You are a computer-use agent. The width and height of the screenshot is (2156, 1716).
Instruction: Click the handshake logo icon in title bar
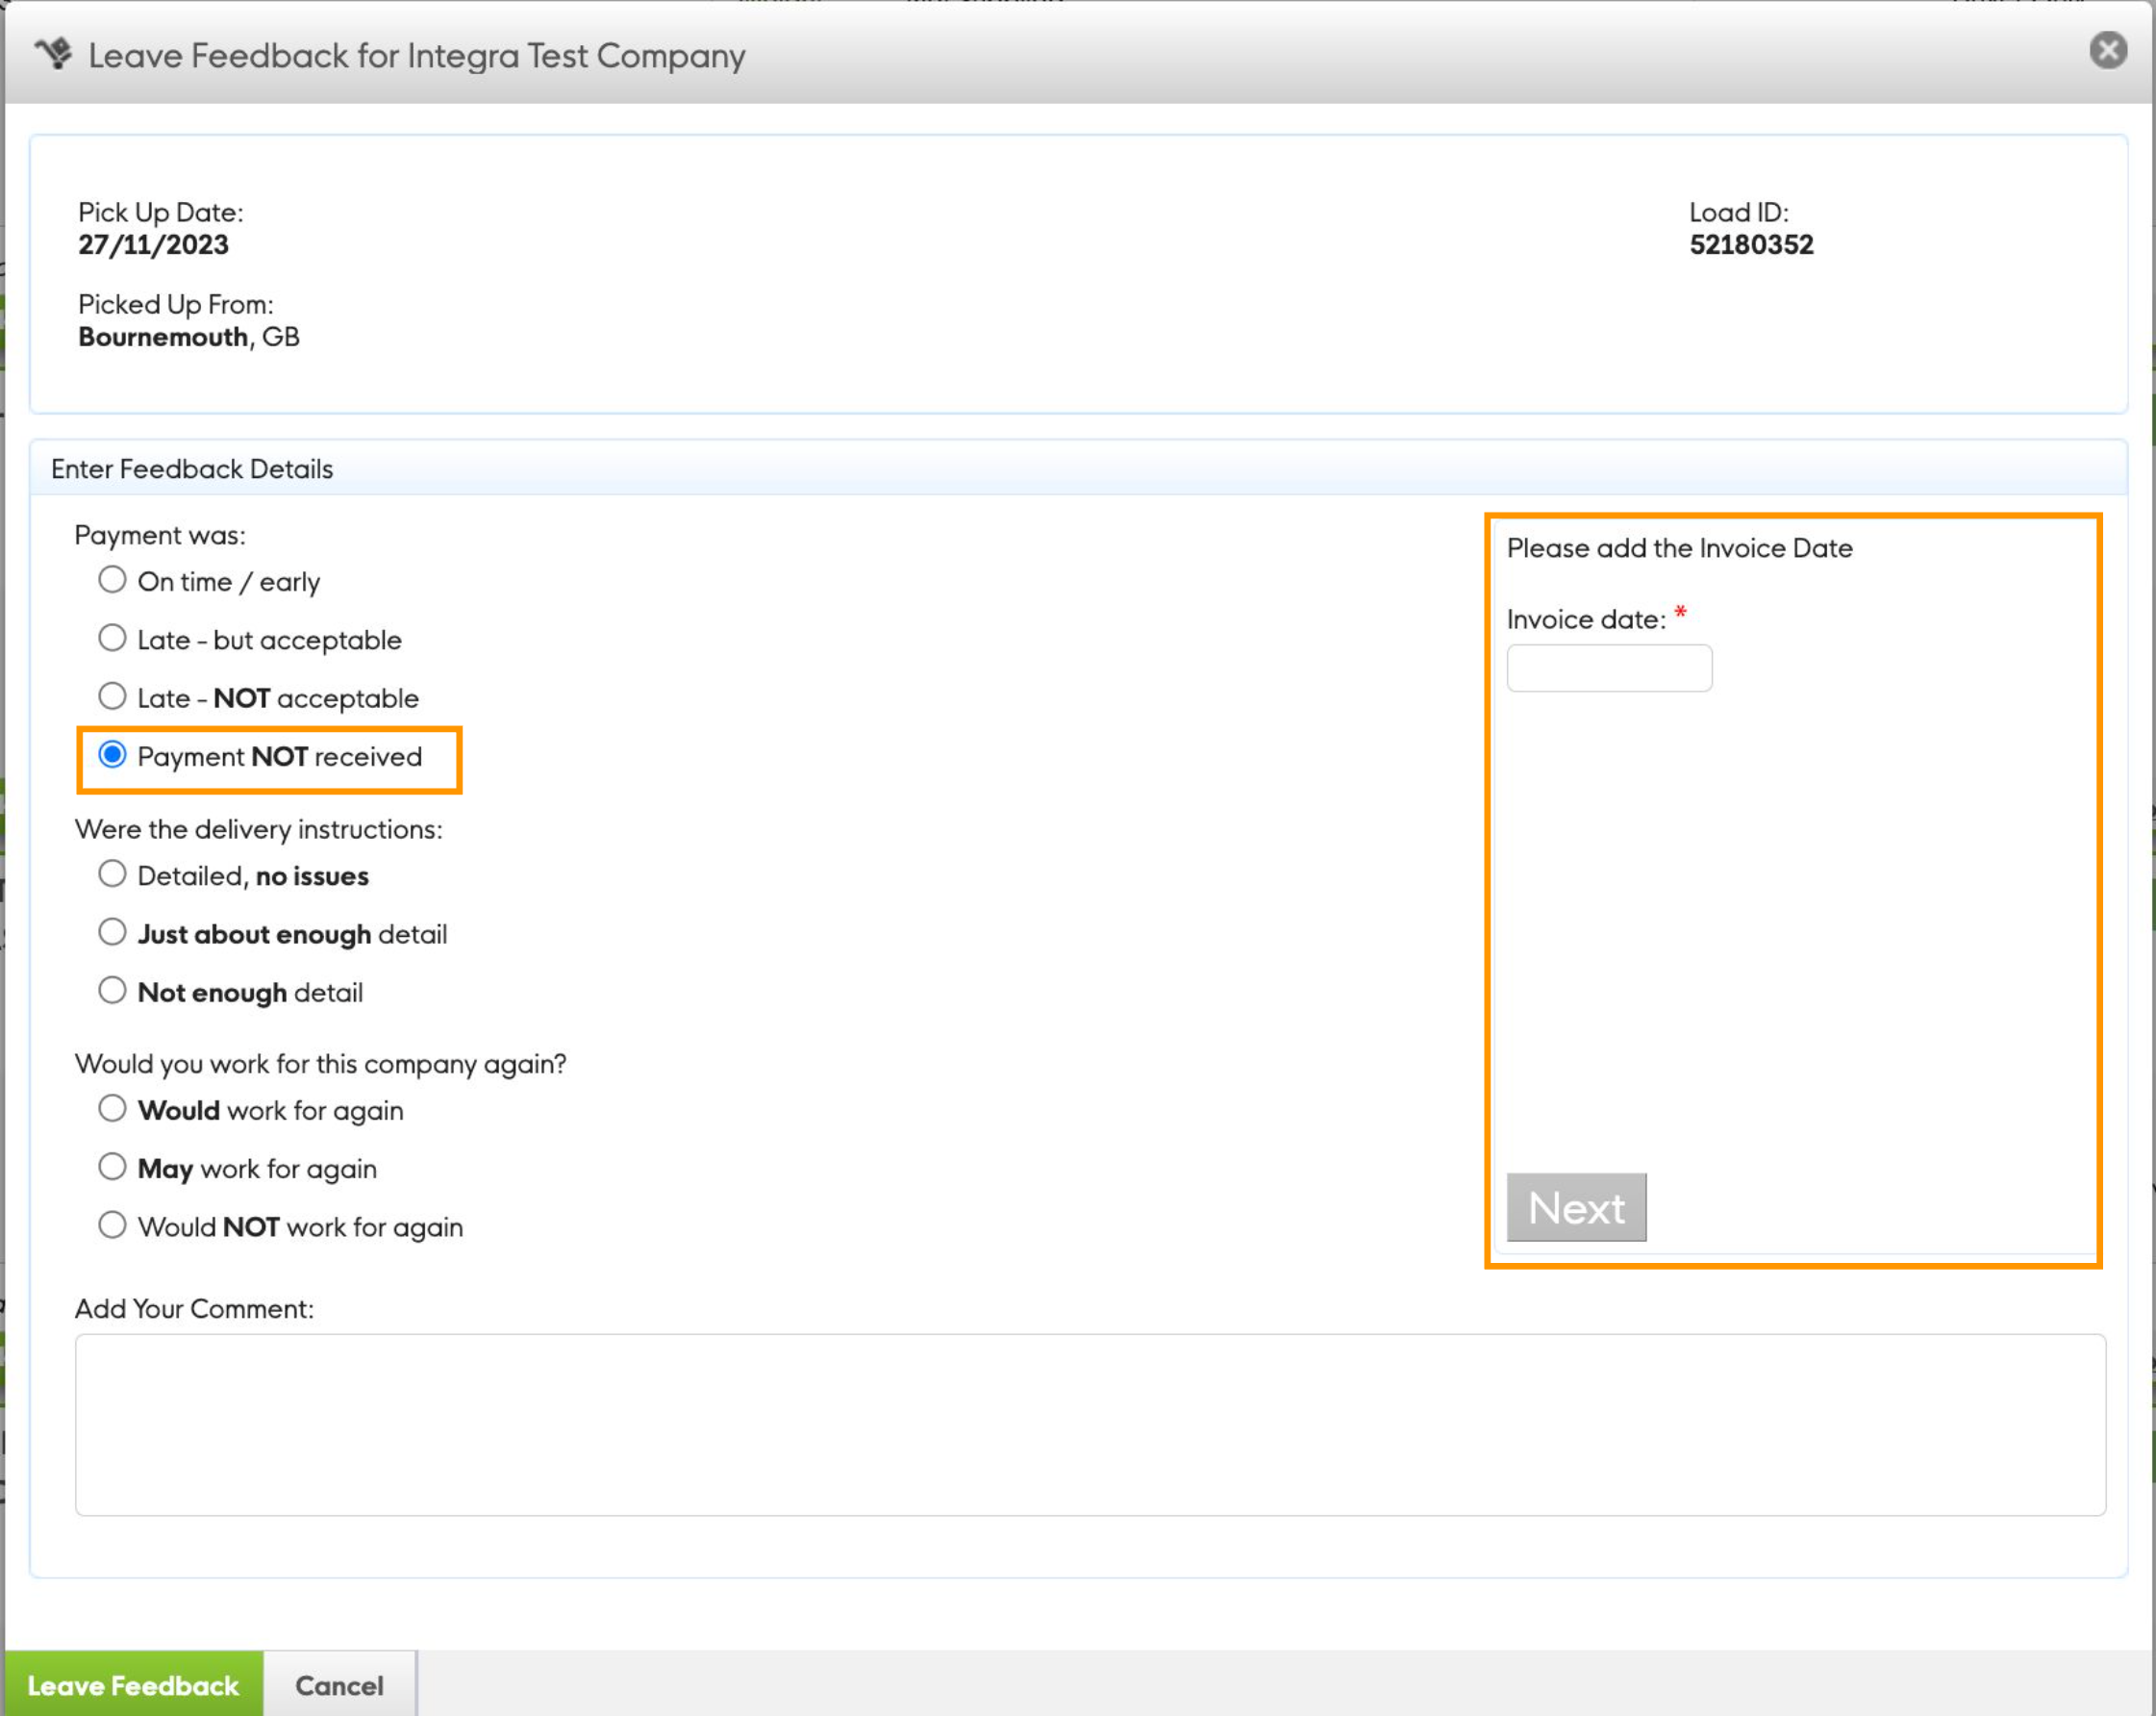pyautogui.click(x=55, y=54)
